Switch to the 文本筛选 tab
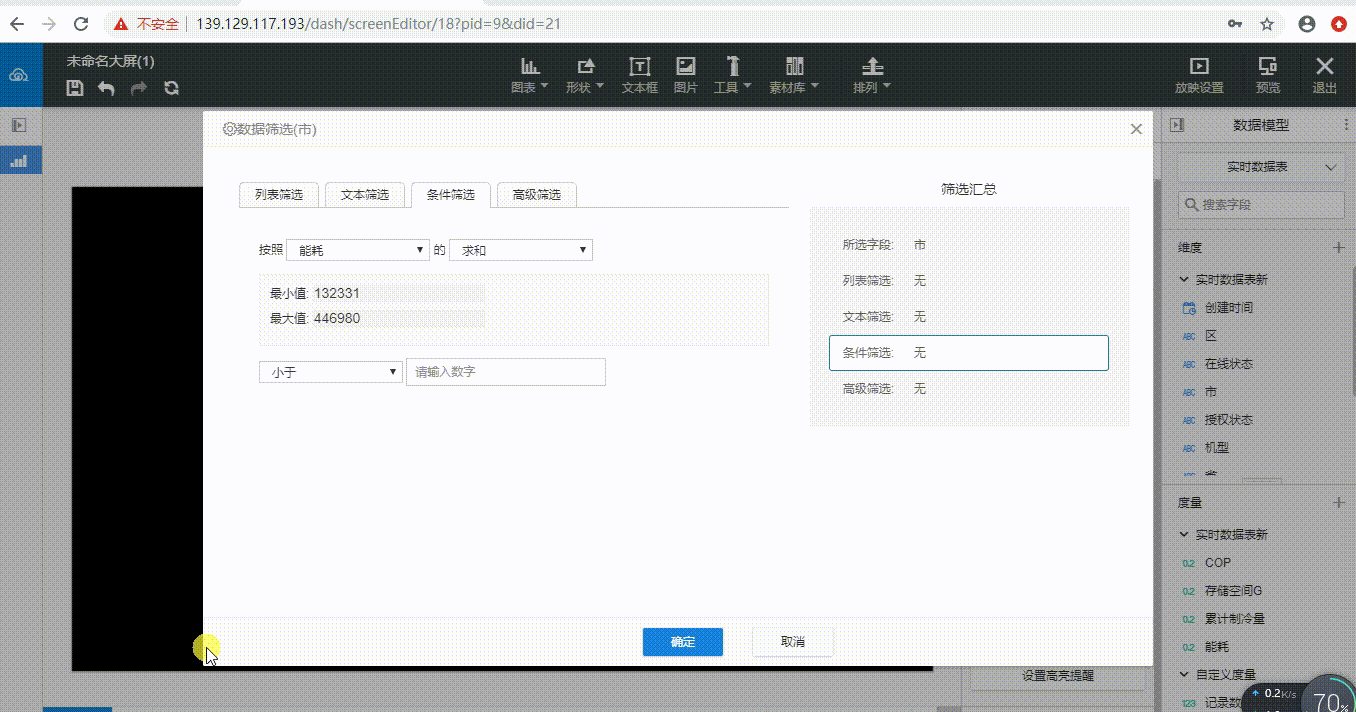 pyautogui.click(x=365, y=195)
